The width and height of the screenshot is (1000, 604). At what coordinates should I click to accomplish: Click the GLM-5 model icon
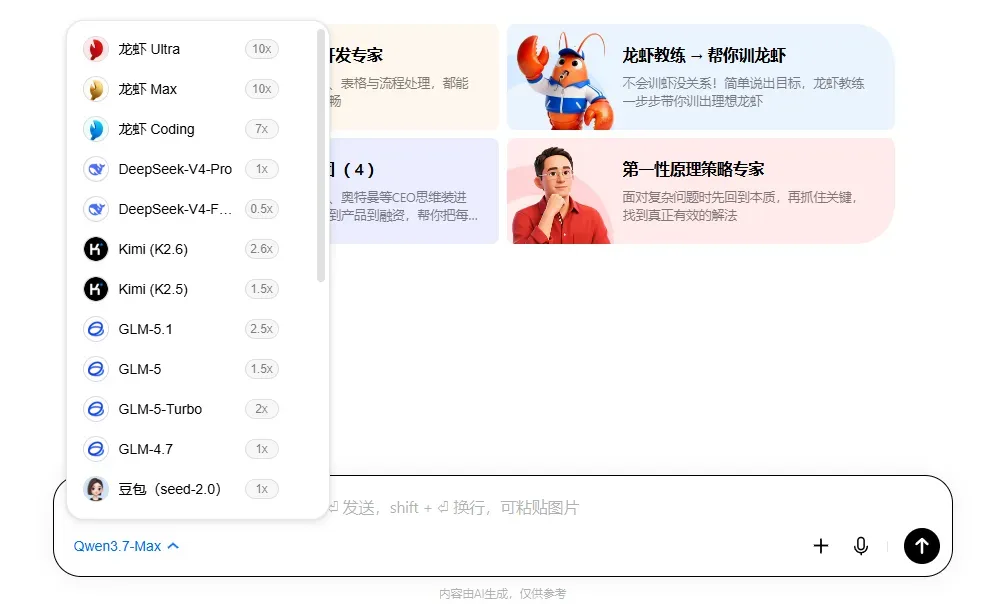point(96,369)
